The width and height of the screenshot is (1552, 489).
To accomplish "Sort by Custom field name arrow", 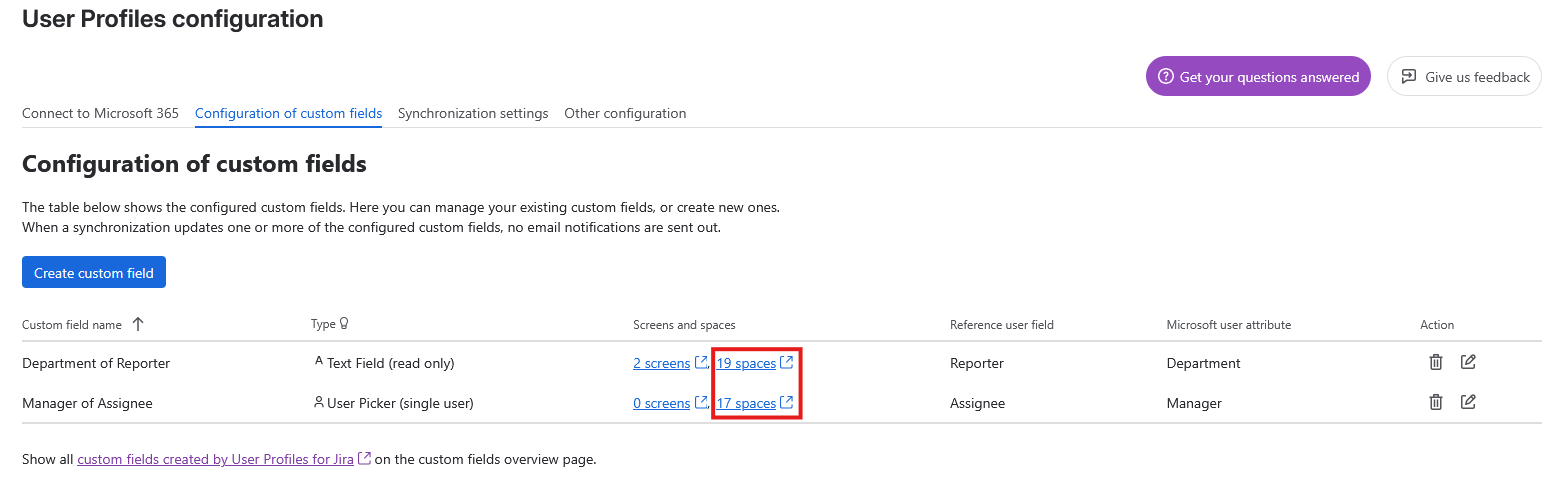I will click(138, 324).
